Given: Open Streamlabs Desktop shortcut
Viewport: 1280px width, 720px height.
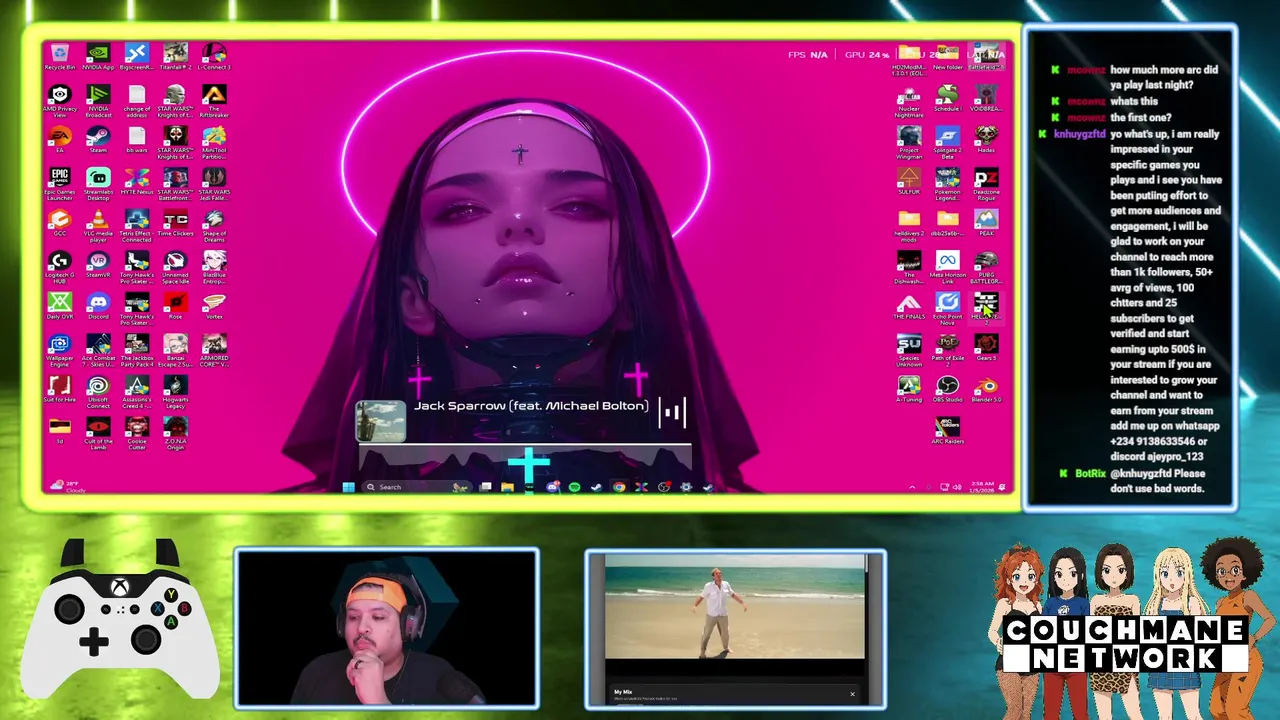Looking at the screenshot, I should point(98,184).
